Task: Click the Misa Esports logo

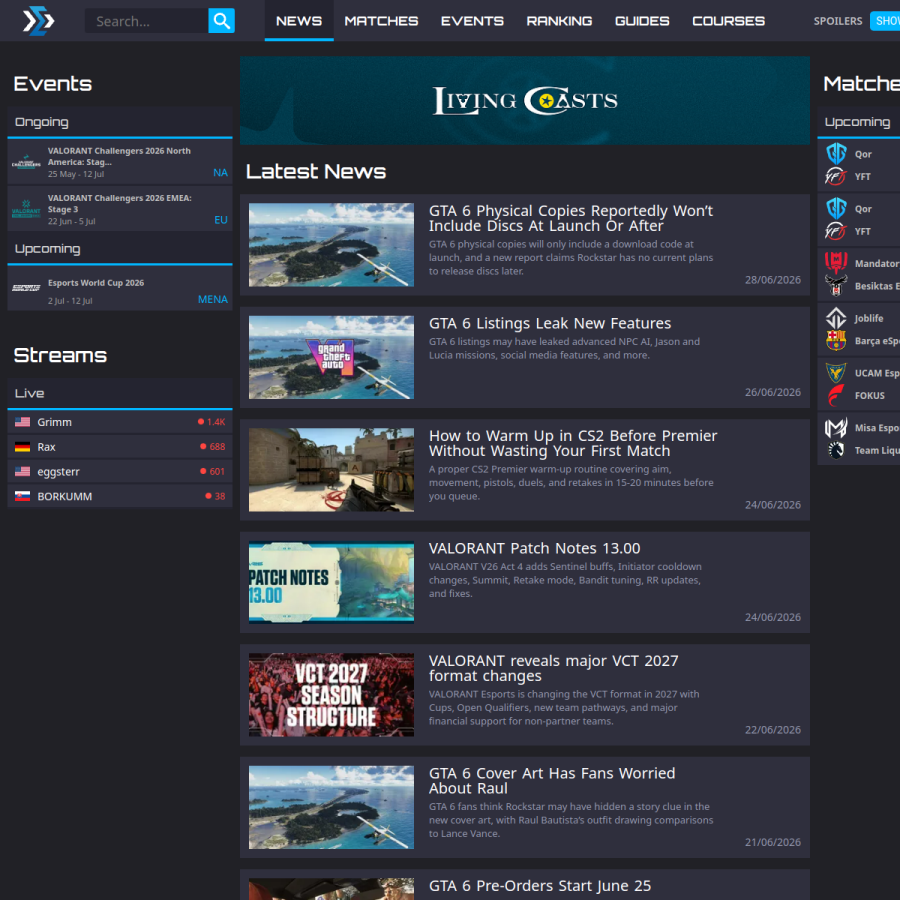Action: click(x=836, y=428)
